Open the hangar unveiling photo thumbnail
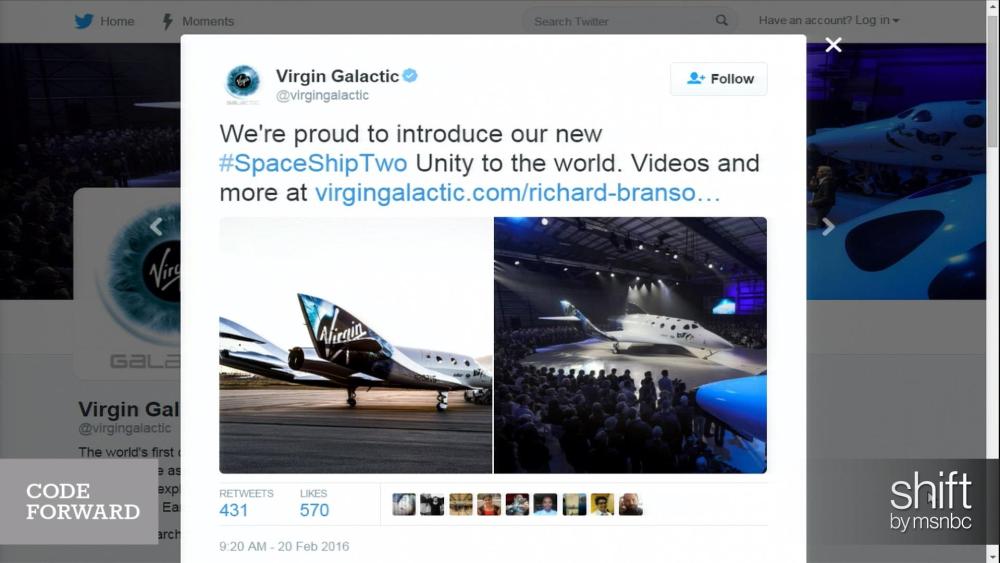Screen dimensions: 1000x563 coord(631,345)
